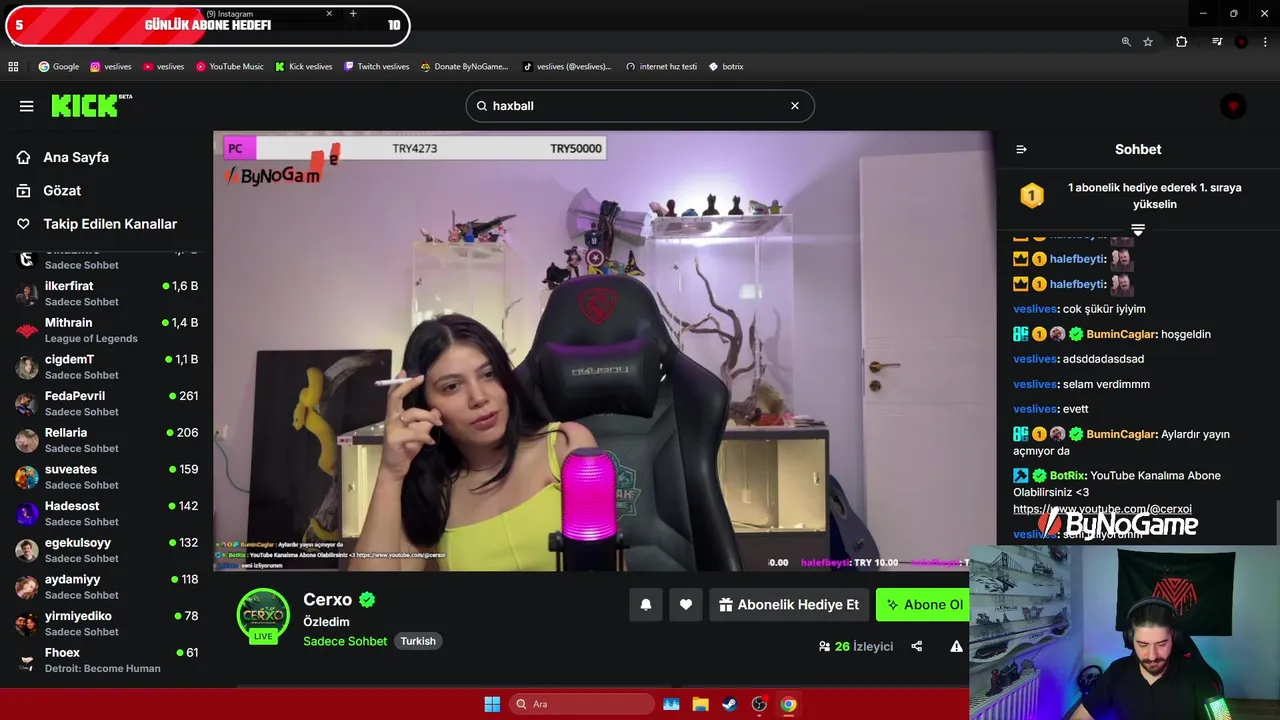
Task: Click the share stream icon
Action: [917, 646]
